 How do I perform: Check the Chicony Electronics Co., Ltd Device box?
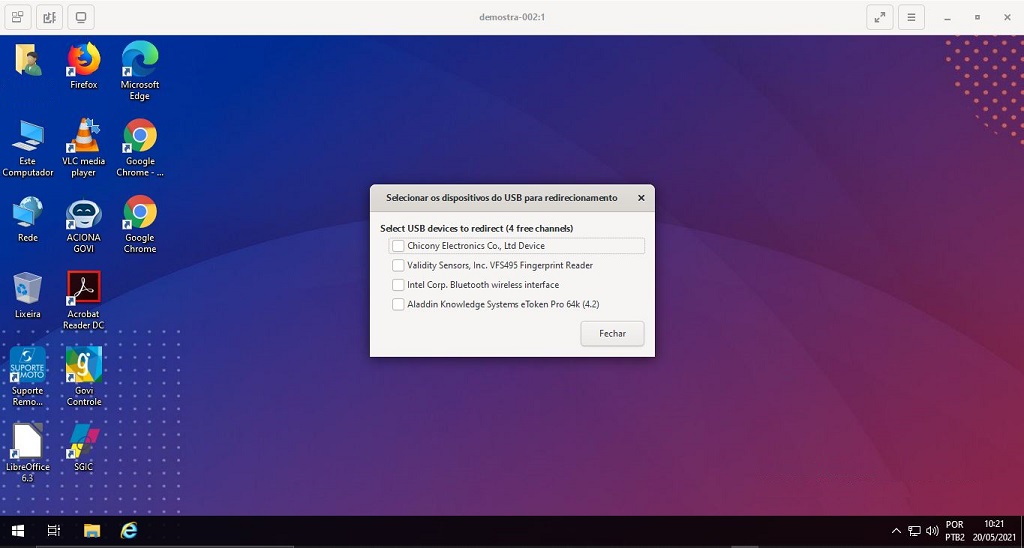(x=398, y=246)
